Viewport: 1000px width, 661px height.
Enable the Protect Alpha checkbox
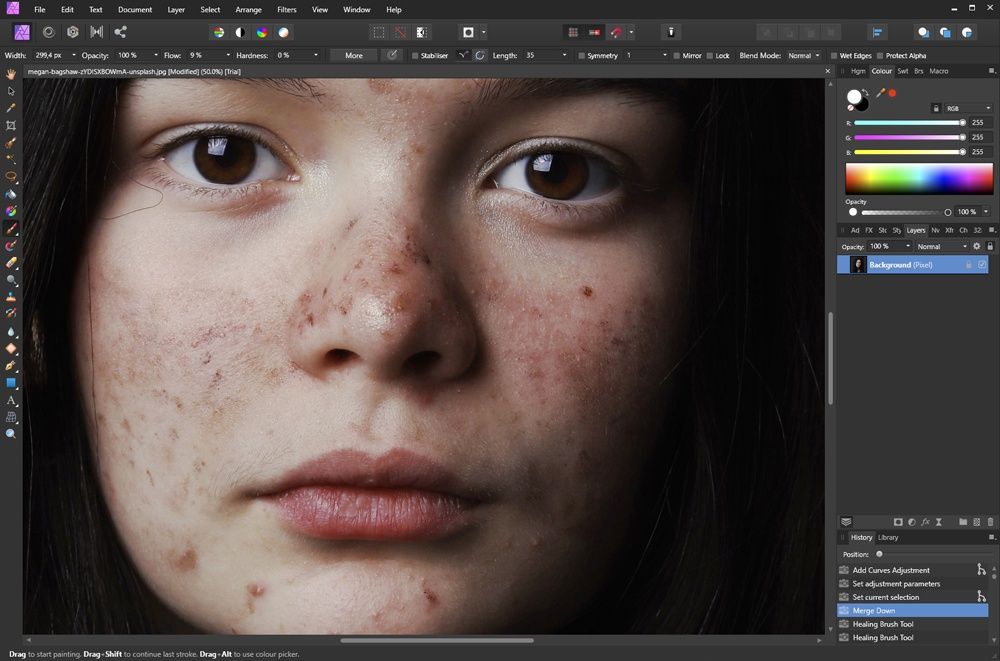[x=880, y=56]
